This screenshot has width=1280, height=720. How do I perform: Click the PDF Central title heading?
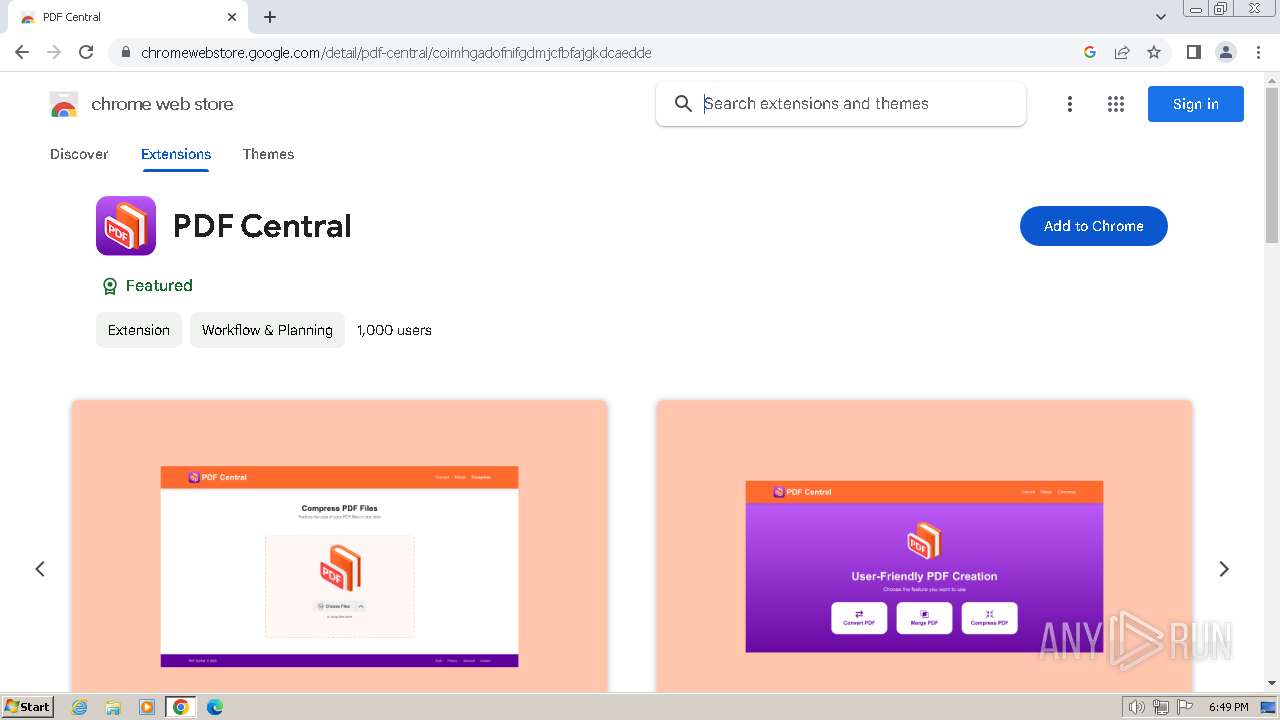tap(262, 226)
